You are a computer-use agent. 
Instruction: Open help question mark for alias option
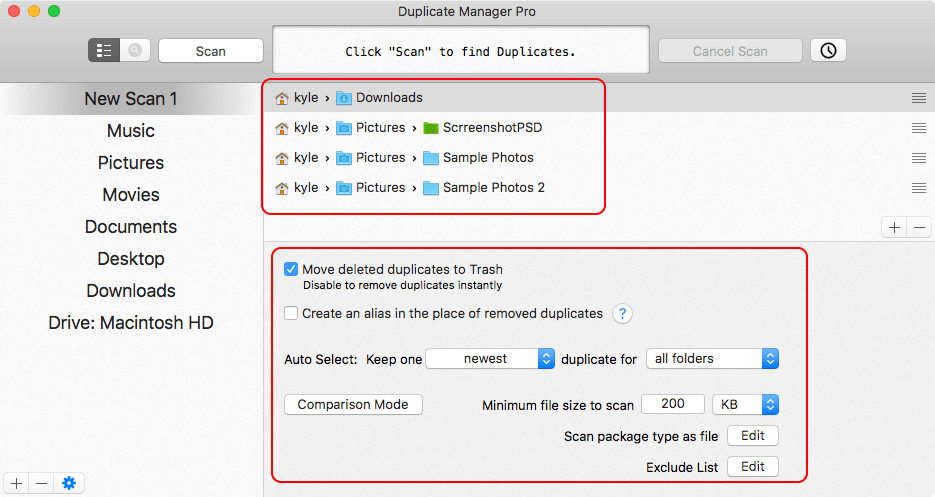point(622,313)
